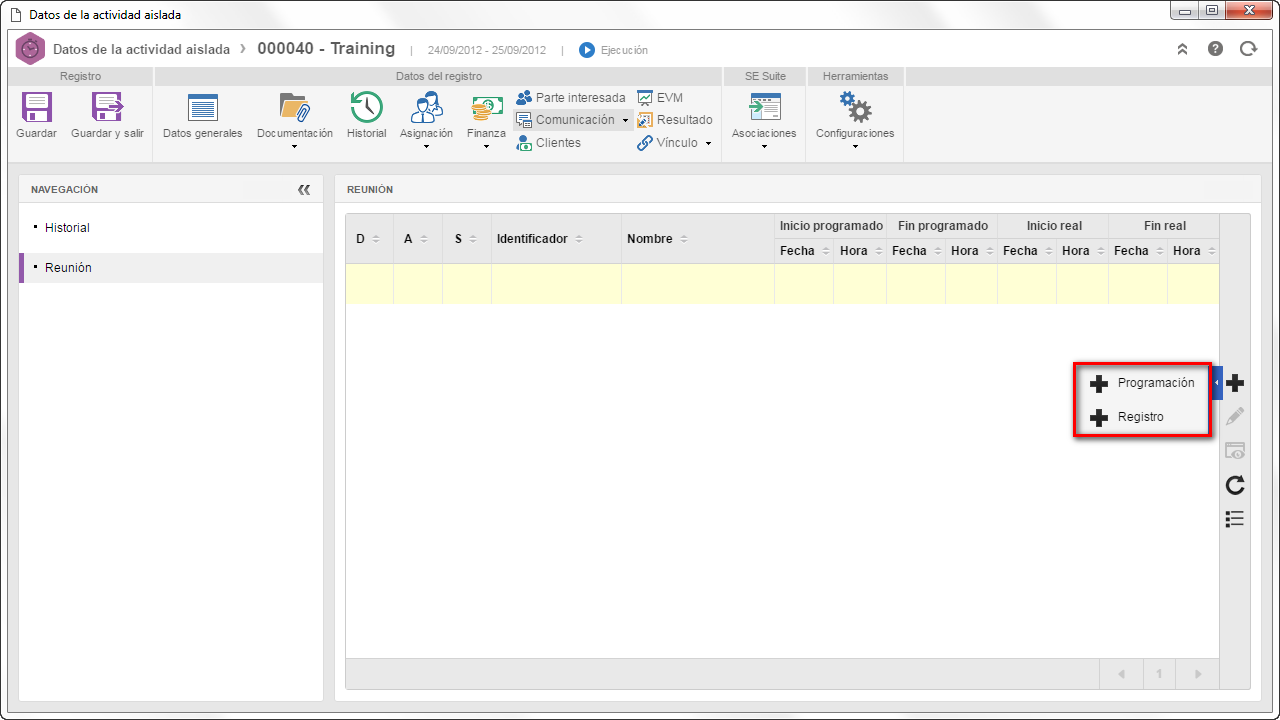Sort by Inicio real Fecha column
This screenshot has width=1280, height=720.
coord(1027,251)
